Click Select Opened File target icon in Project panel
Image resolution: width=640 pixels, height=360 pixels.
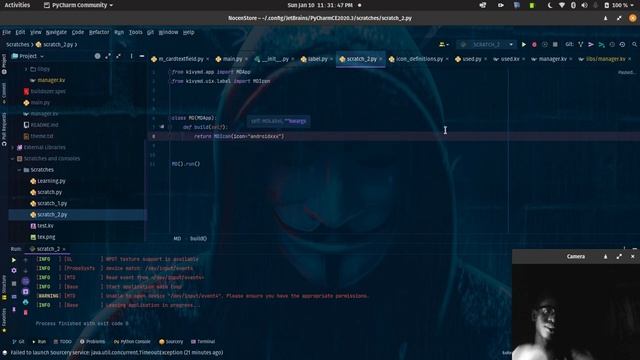click(x=97, y=56)
